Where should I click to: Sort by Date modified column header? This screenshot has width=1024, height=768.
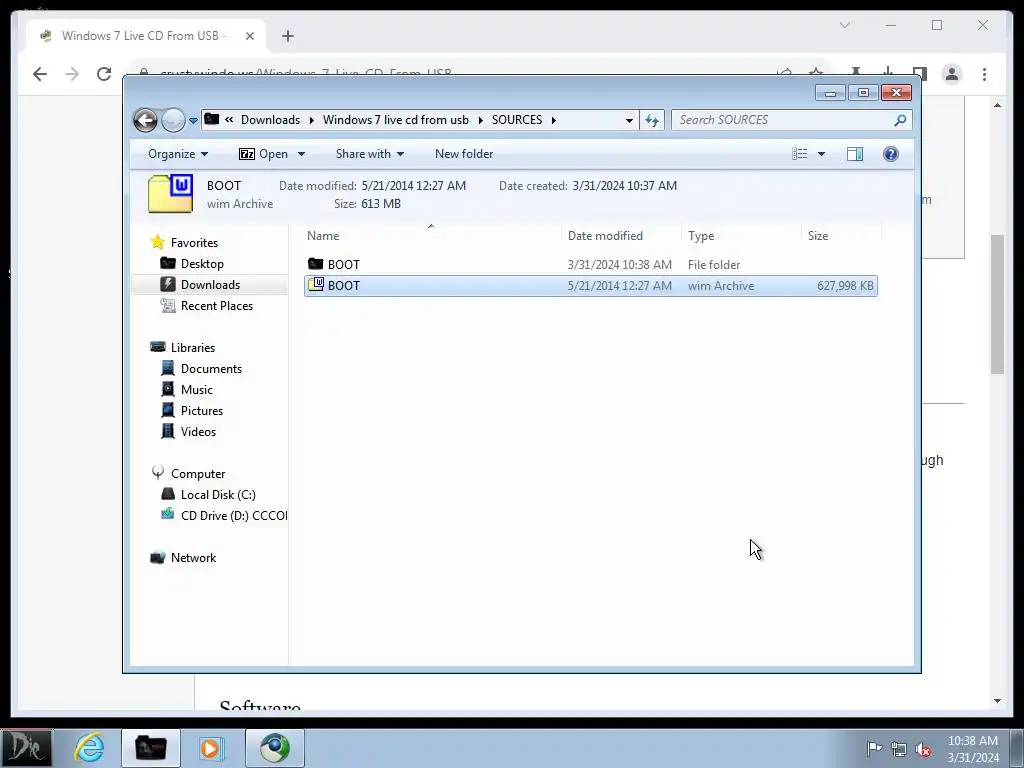point(605,236)
